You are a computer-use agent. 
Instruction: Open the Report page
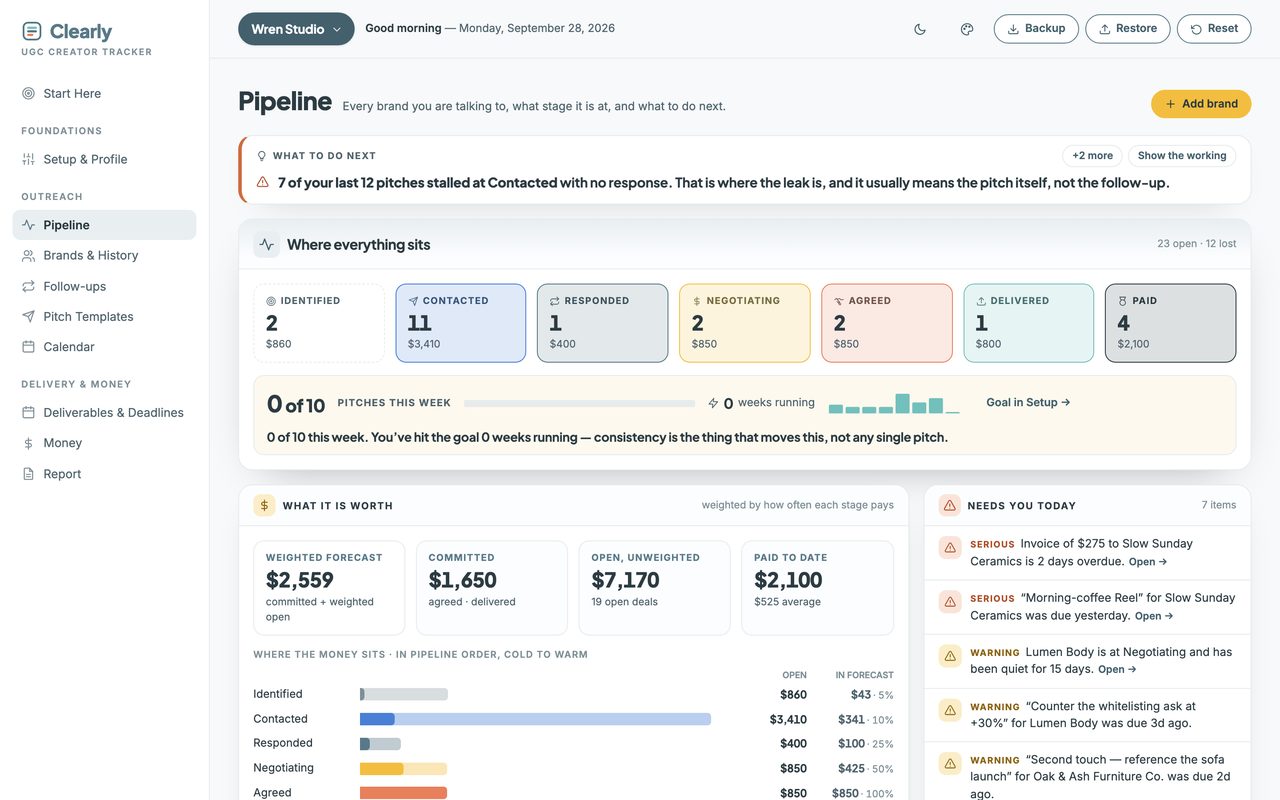pyautogui.click(x=104, y=474)
